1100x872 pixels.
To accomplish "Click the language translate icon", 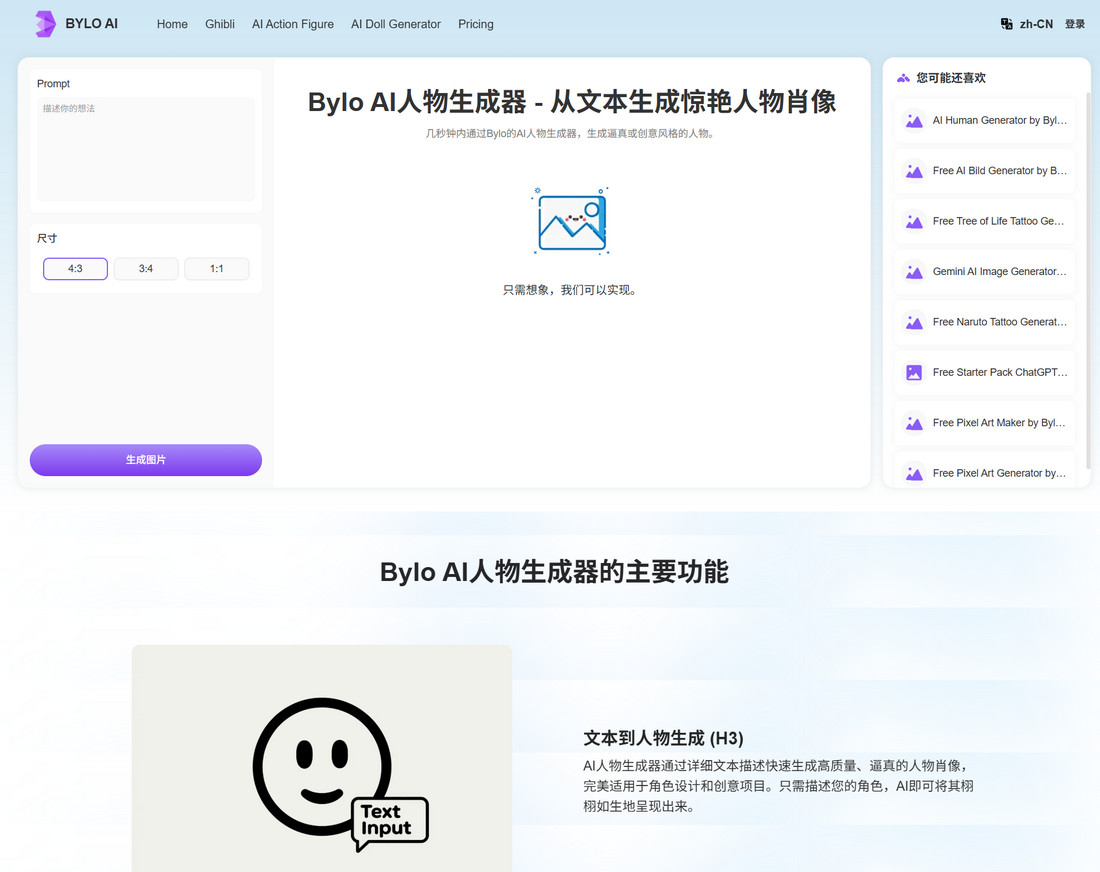I will (1007, 24).
